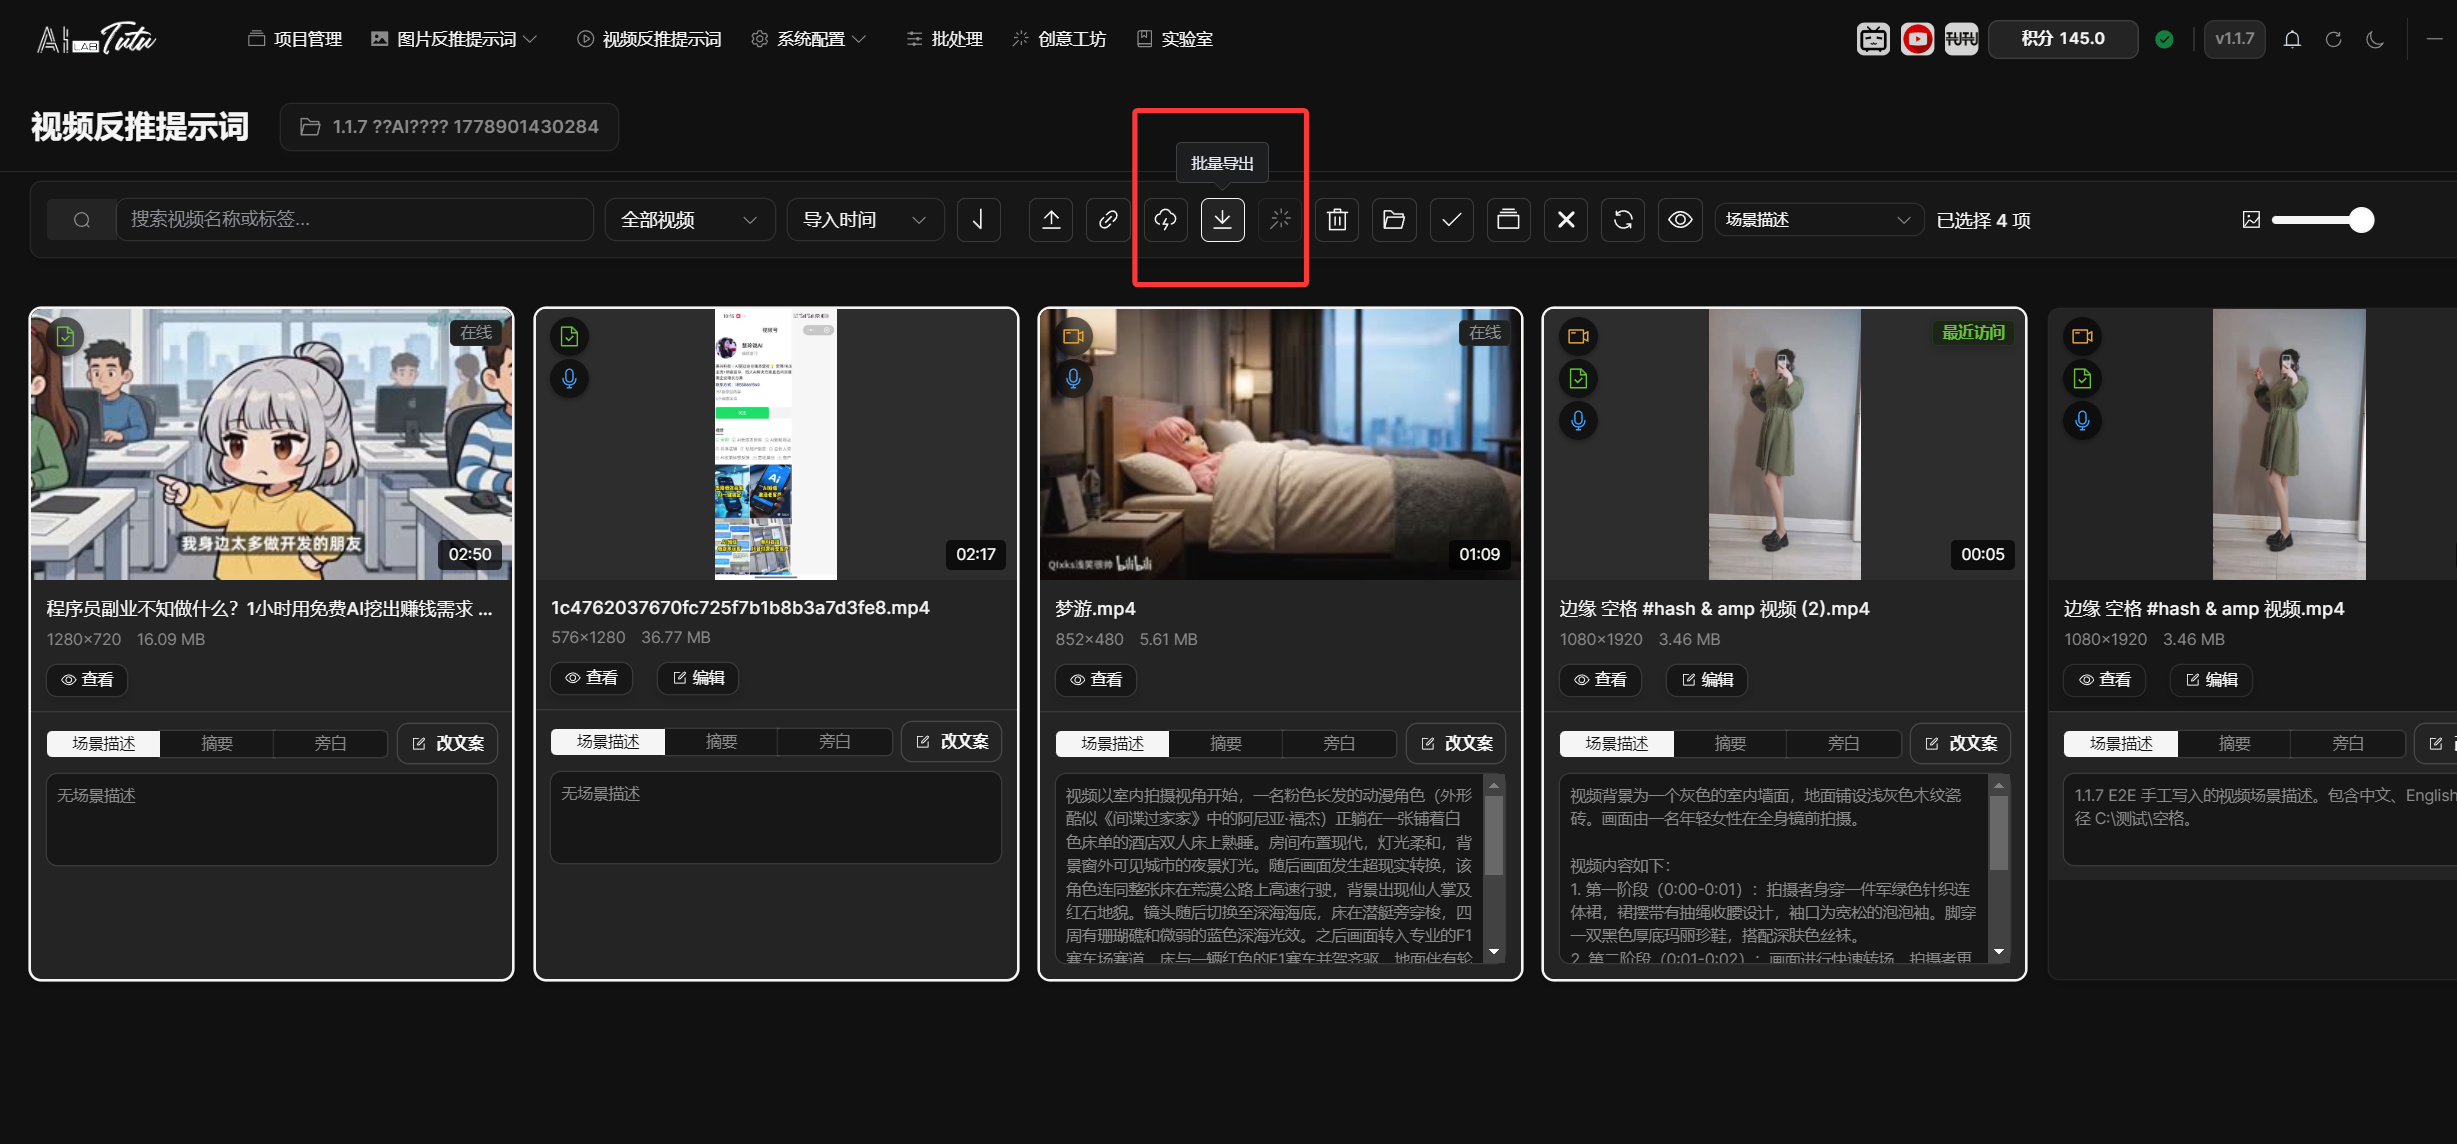This screenshot has height=1144, width=2457.
Task: Open the folder icon in toolbar
Action: pos(1394,220)
